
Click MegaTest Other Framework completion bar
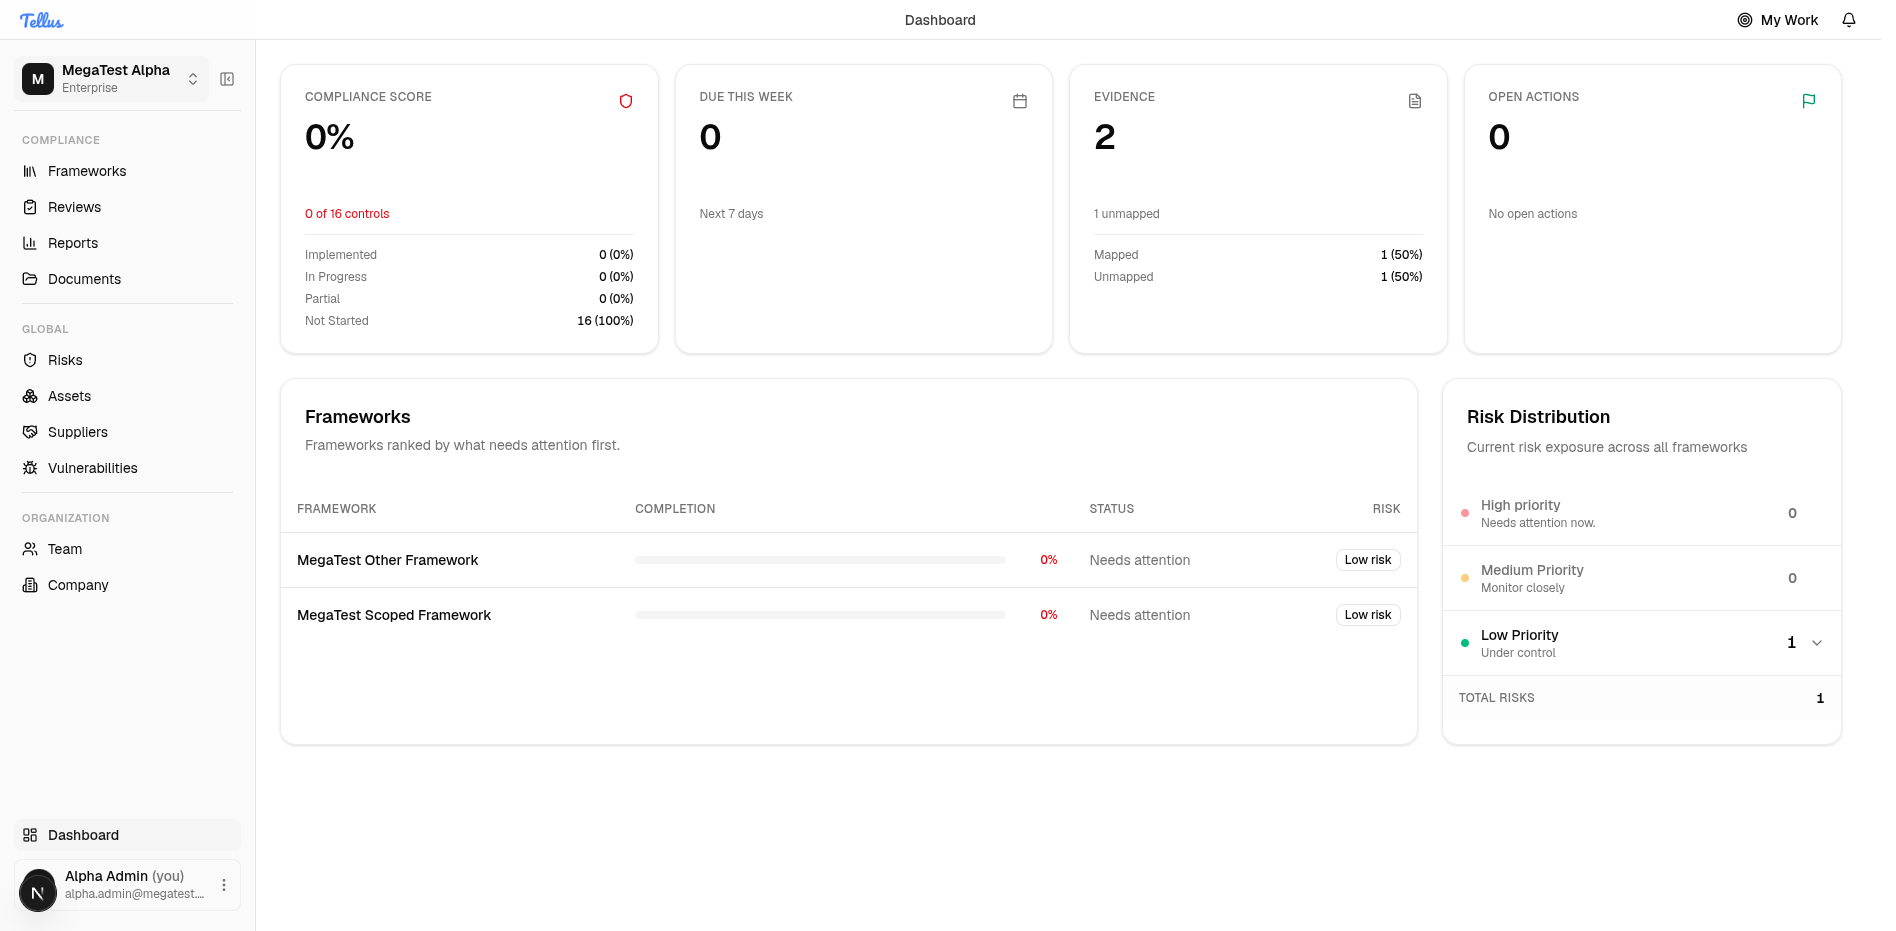(x=820, y=560)
